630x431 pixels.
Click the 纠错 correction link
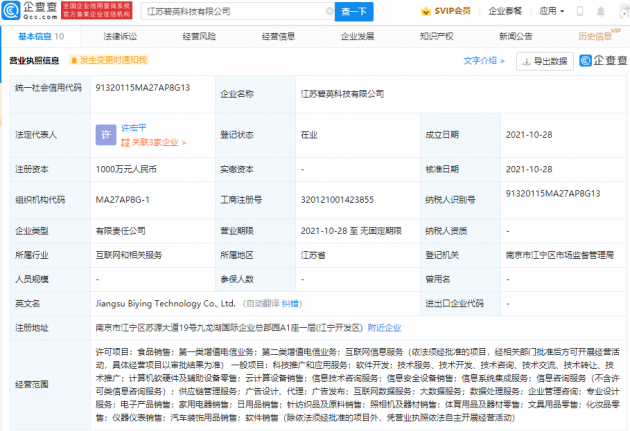288,302
